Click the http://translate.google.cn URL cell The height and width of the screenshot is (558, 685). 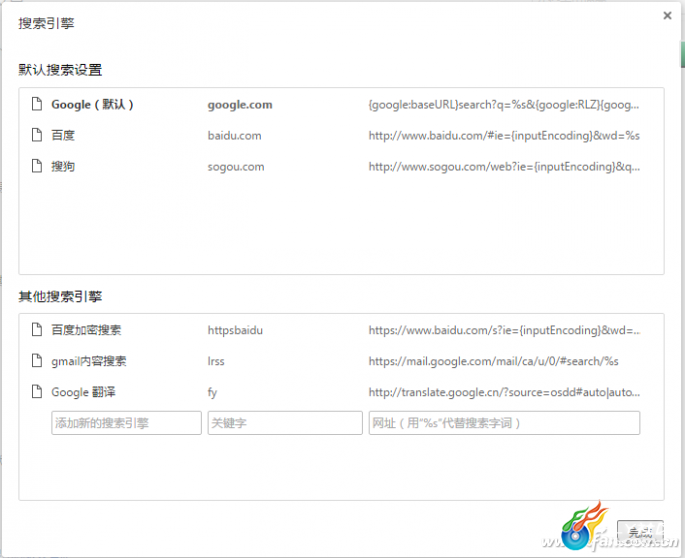[504, 392]
